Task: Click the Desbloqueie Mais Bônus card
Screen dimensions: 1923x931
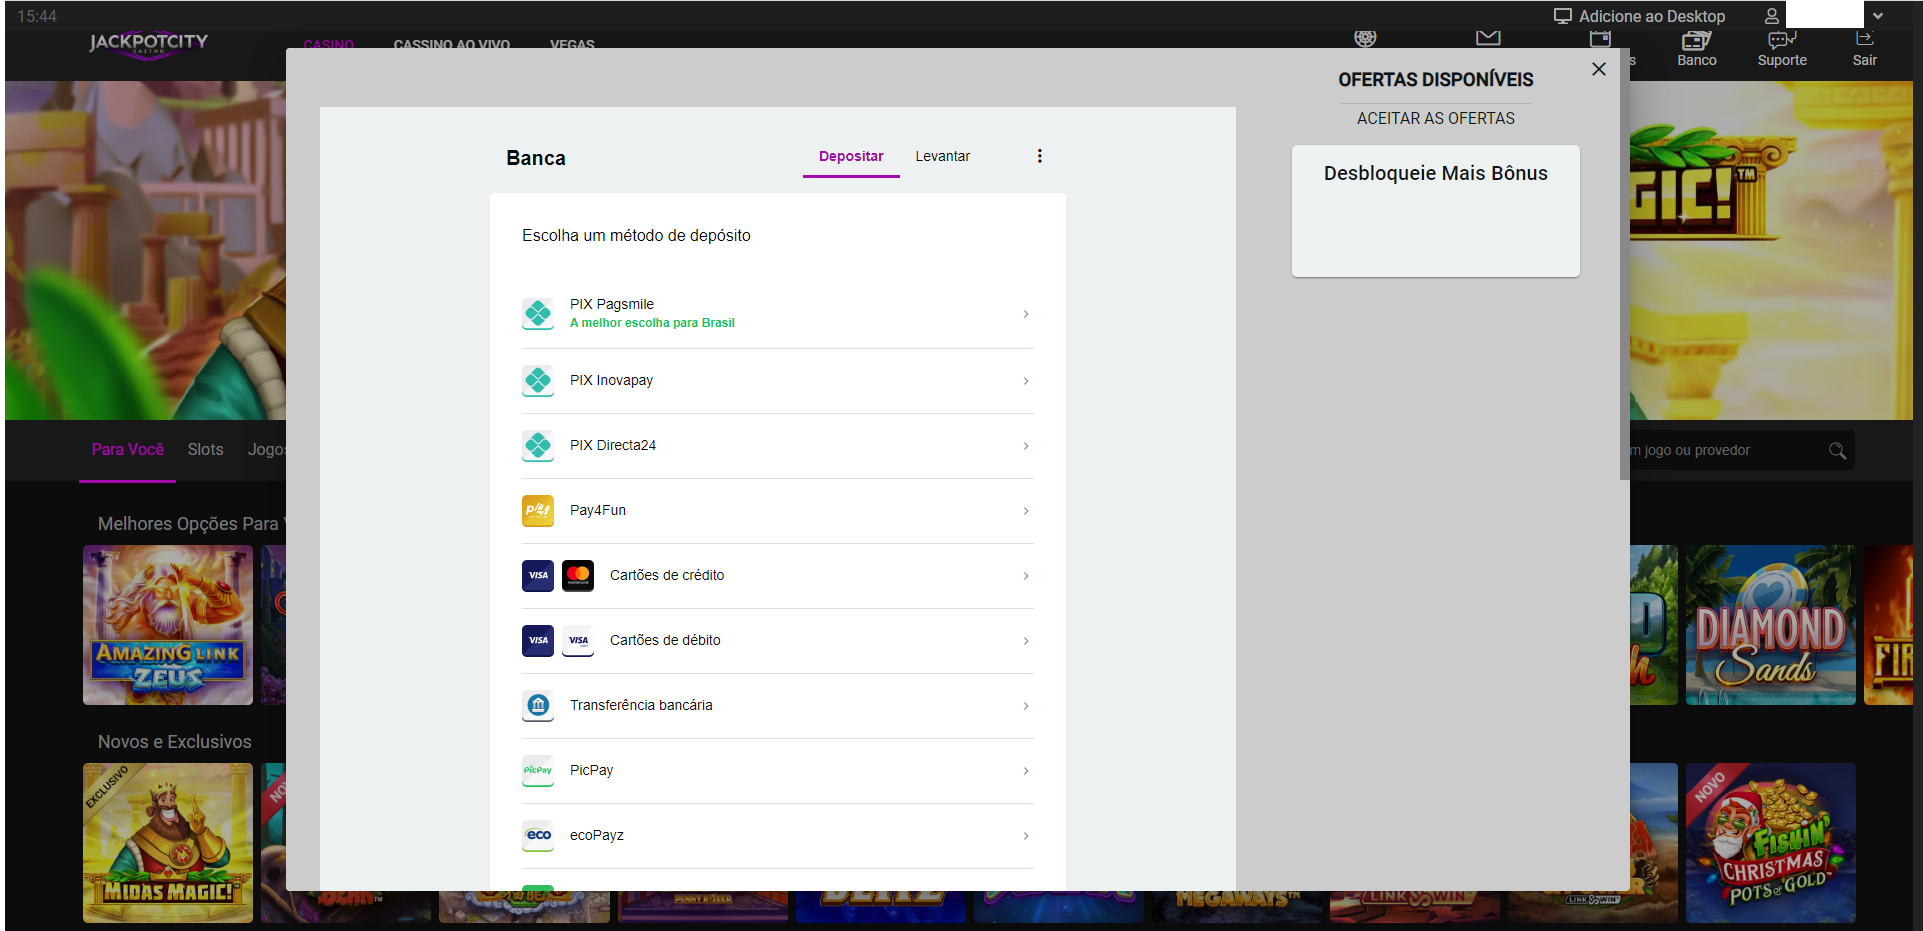Action: (1436, 211)
